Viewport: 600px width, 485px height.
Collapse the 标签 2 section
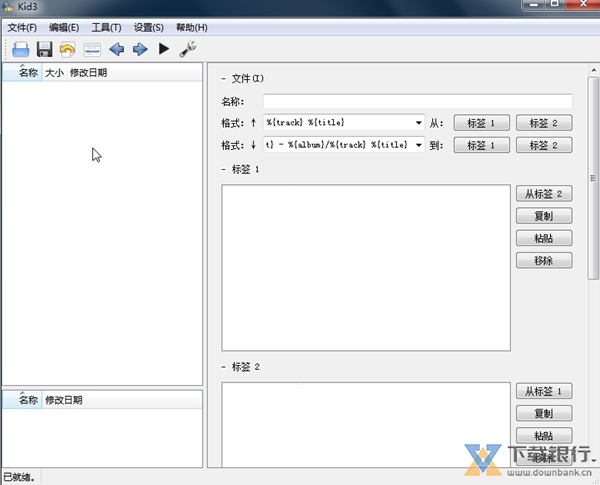coord(223,367)
